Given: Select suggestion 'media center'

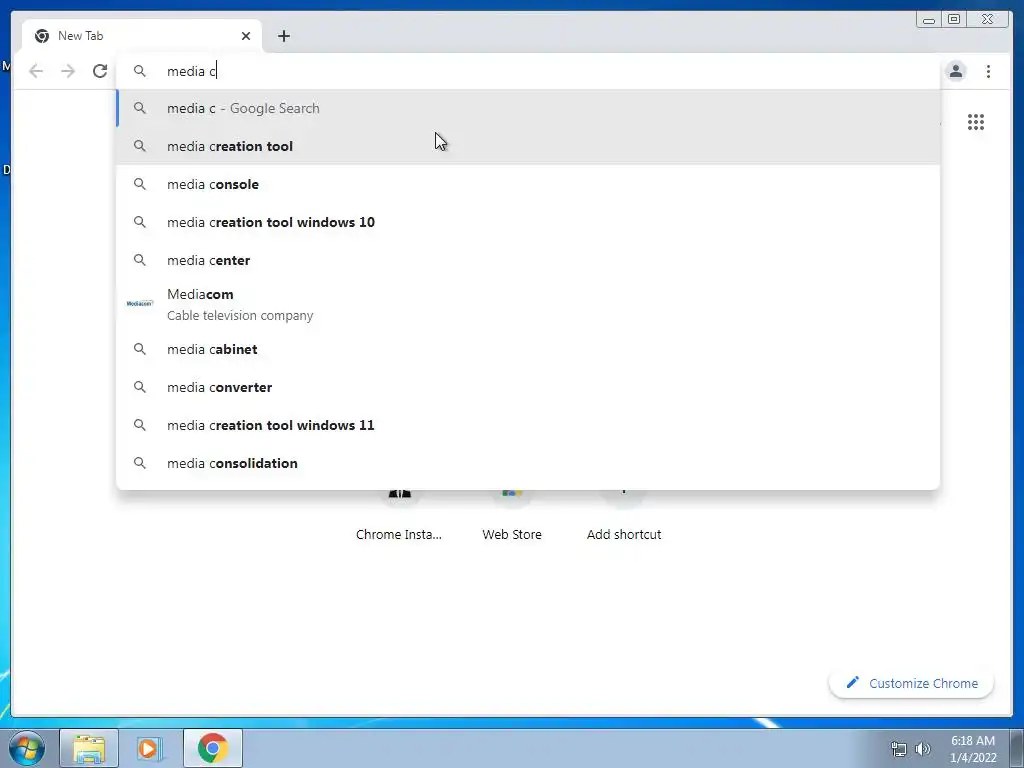Looking at the screenshot, I should (x=528, y=260).
